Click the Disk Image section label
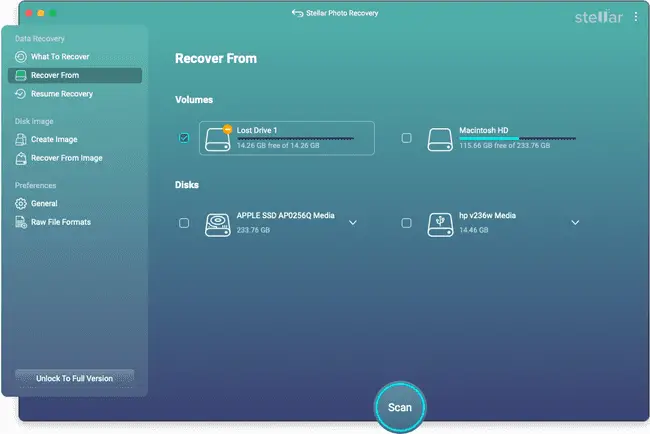 [x=34, y=121]
